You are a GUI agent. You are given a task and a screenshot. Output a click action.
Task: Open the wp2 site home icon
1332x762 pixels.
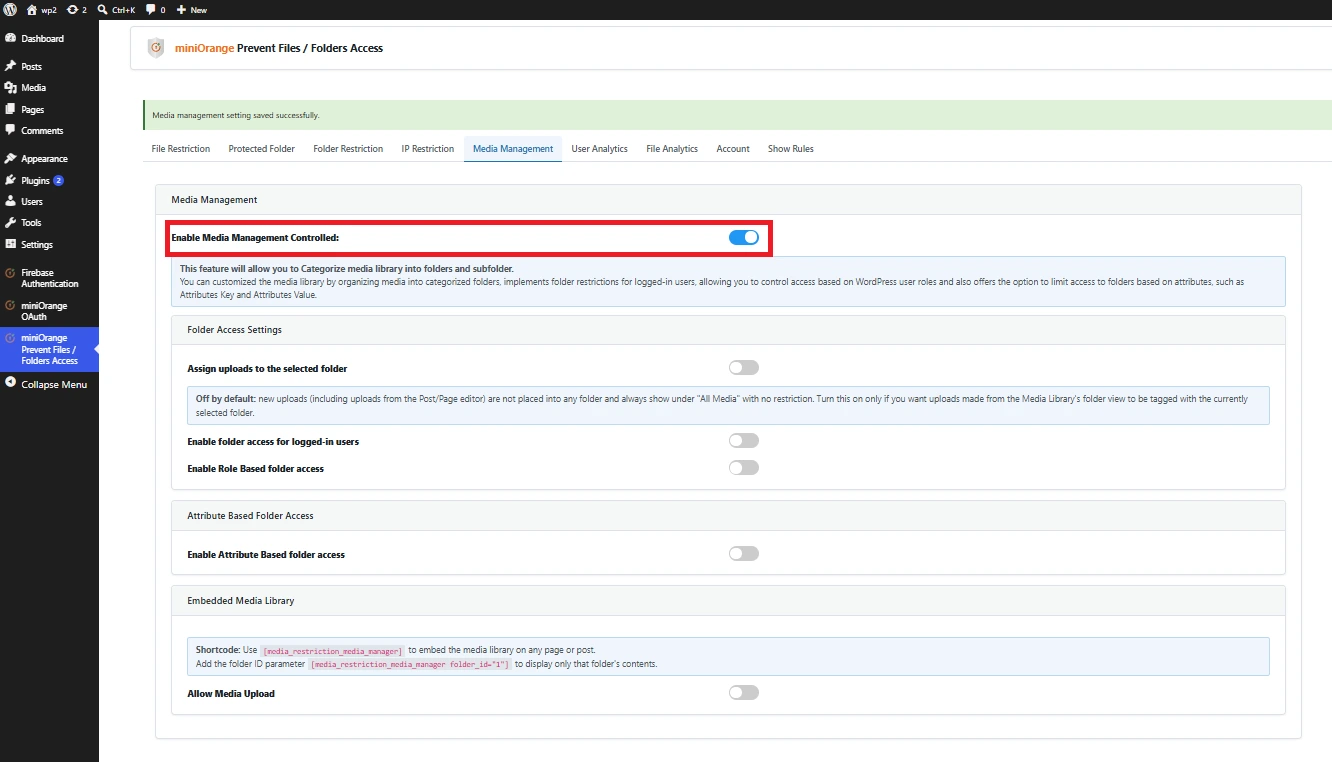coord(32,9)
